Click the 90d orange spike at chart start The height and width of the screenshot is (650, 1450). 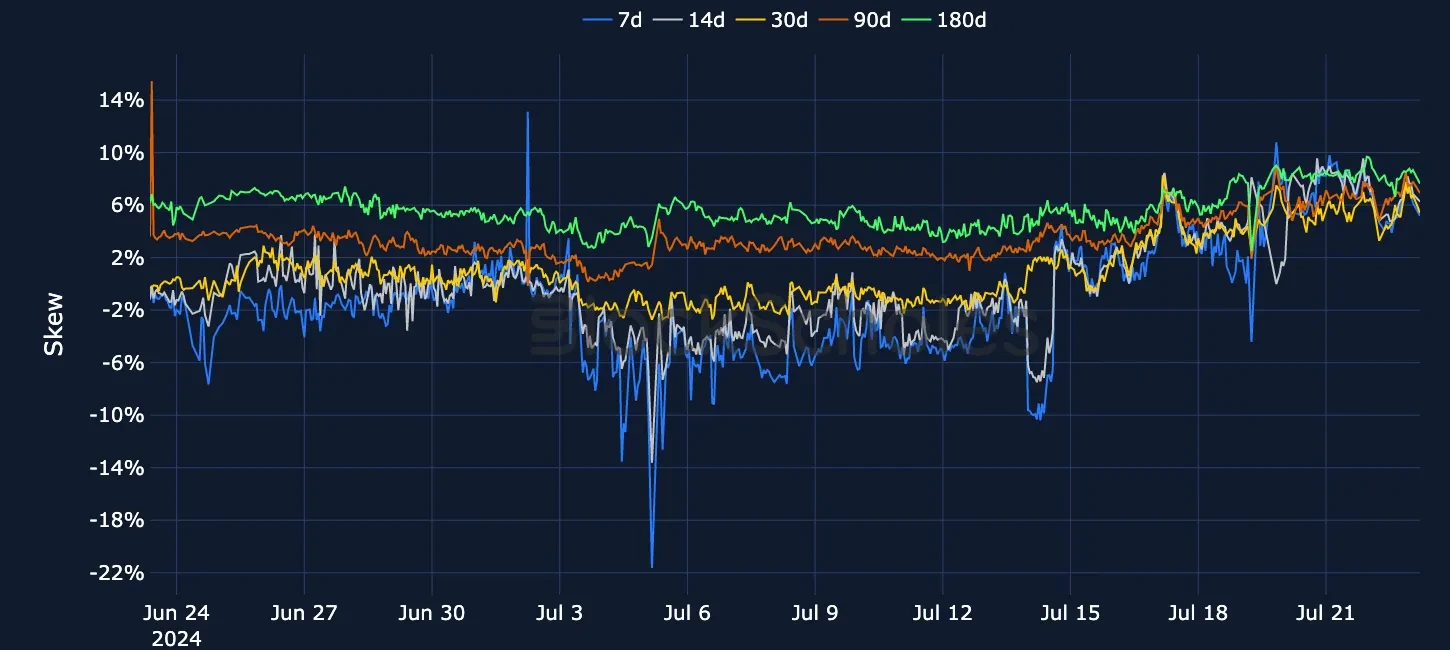(x=151, y=83)
